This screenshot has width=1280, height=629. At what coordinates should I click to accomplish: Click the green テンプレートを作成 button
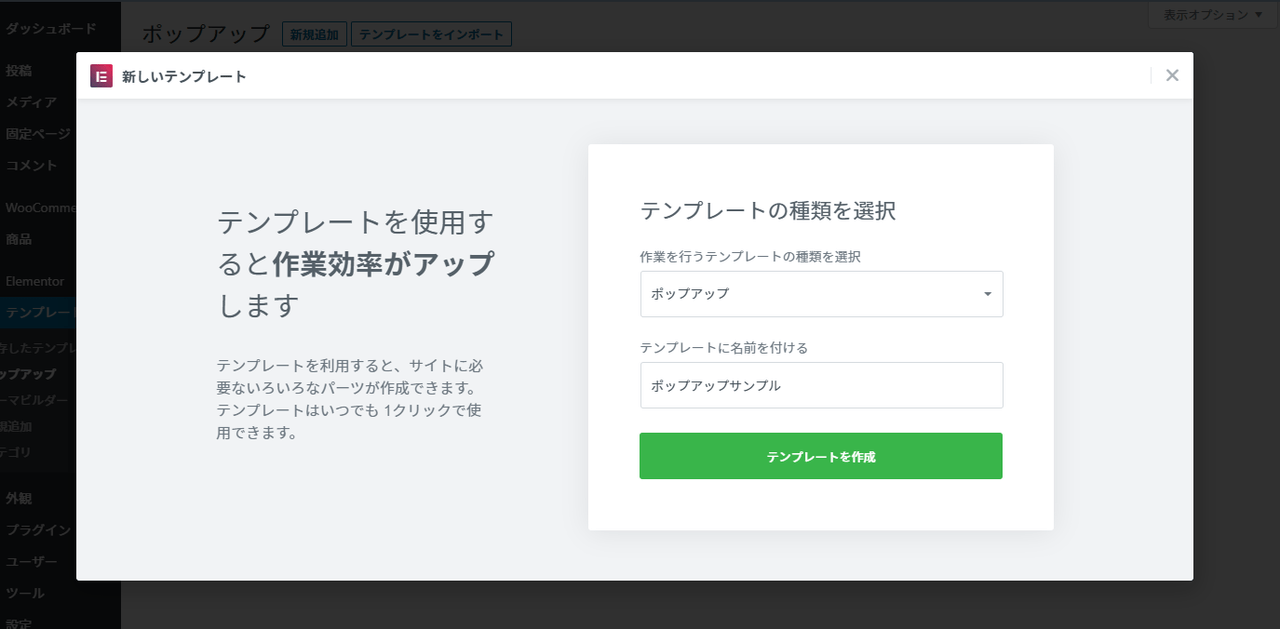pyautogui.click(x=821, y=456)
